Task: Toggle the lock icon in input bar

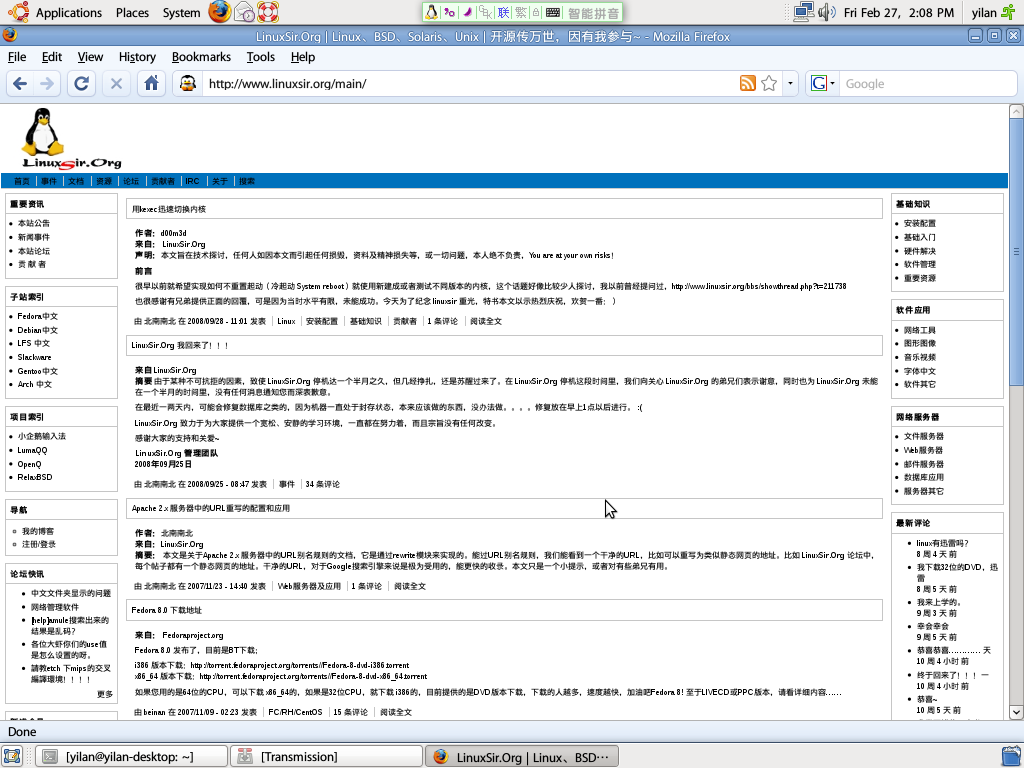Action: 536,12
